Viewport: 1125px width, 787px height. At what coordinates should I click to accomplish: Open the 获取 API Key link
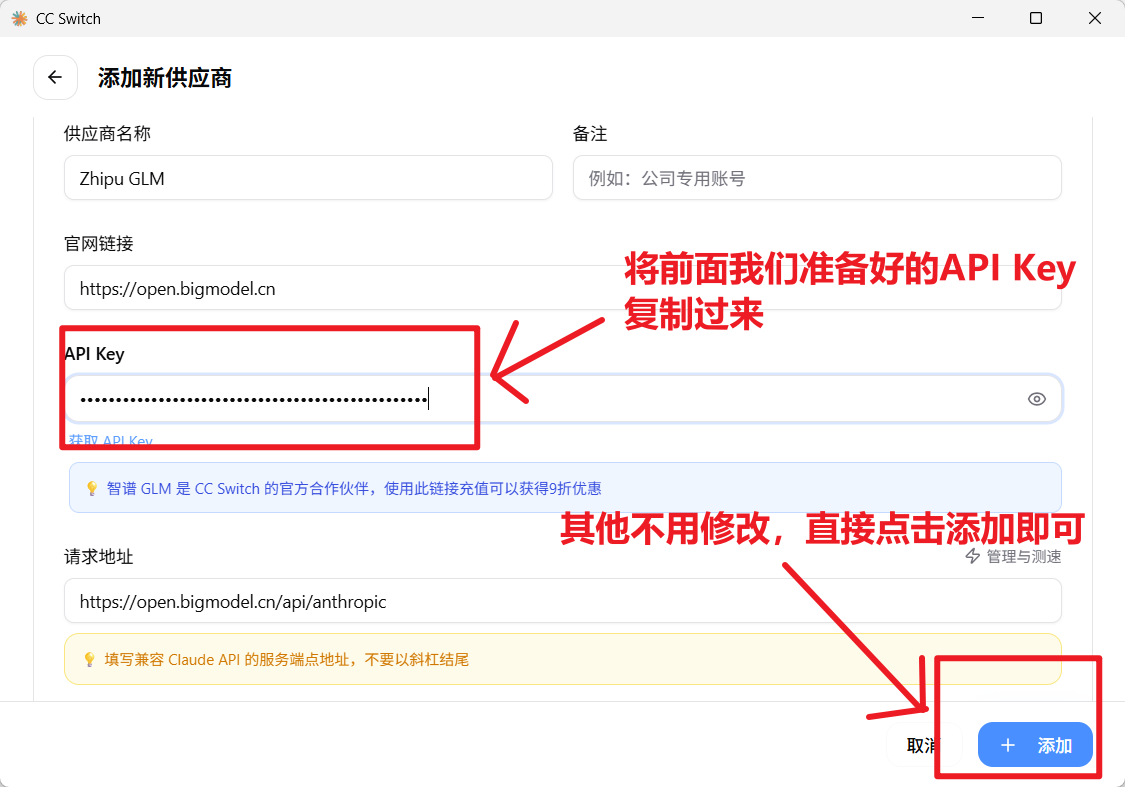[x=110, y=440]
